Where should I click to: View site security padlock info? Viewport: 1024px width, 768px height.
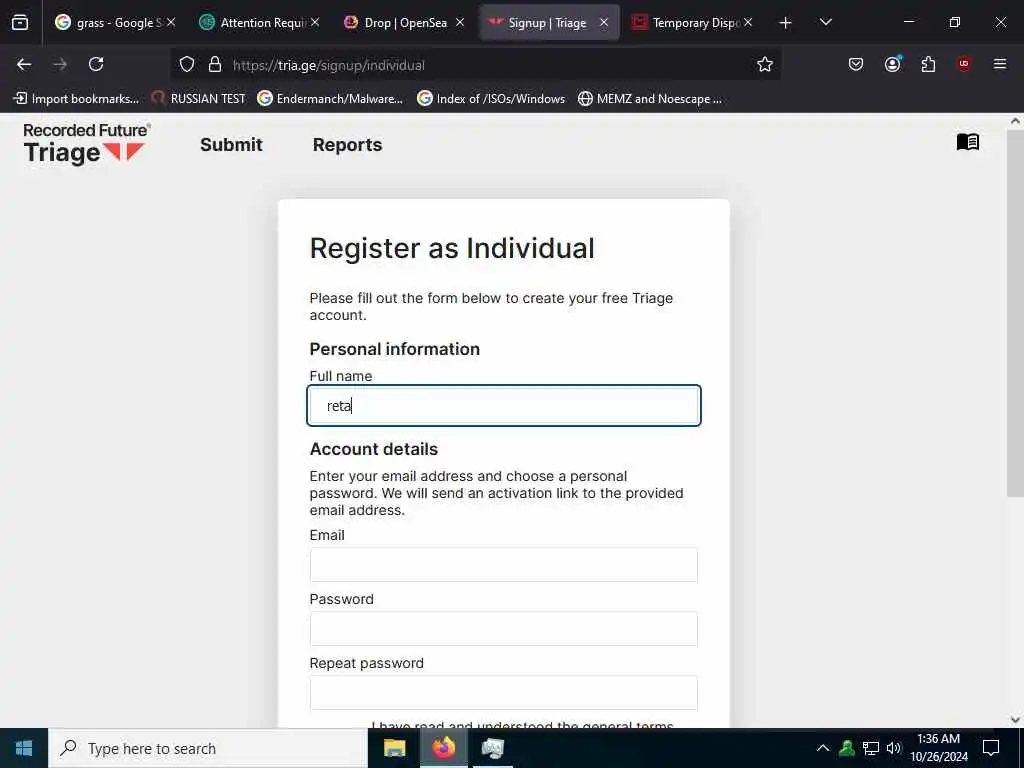(215, 65)
